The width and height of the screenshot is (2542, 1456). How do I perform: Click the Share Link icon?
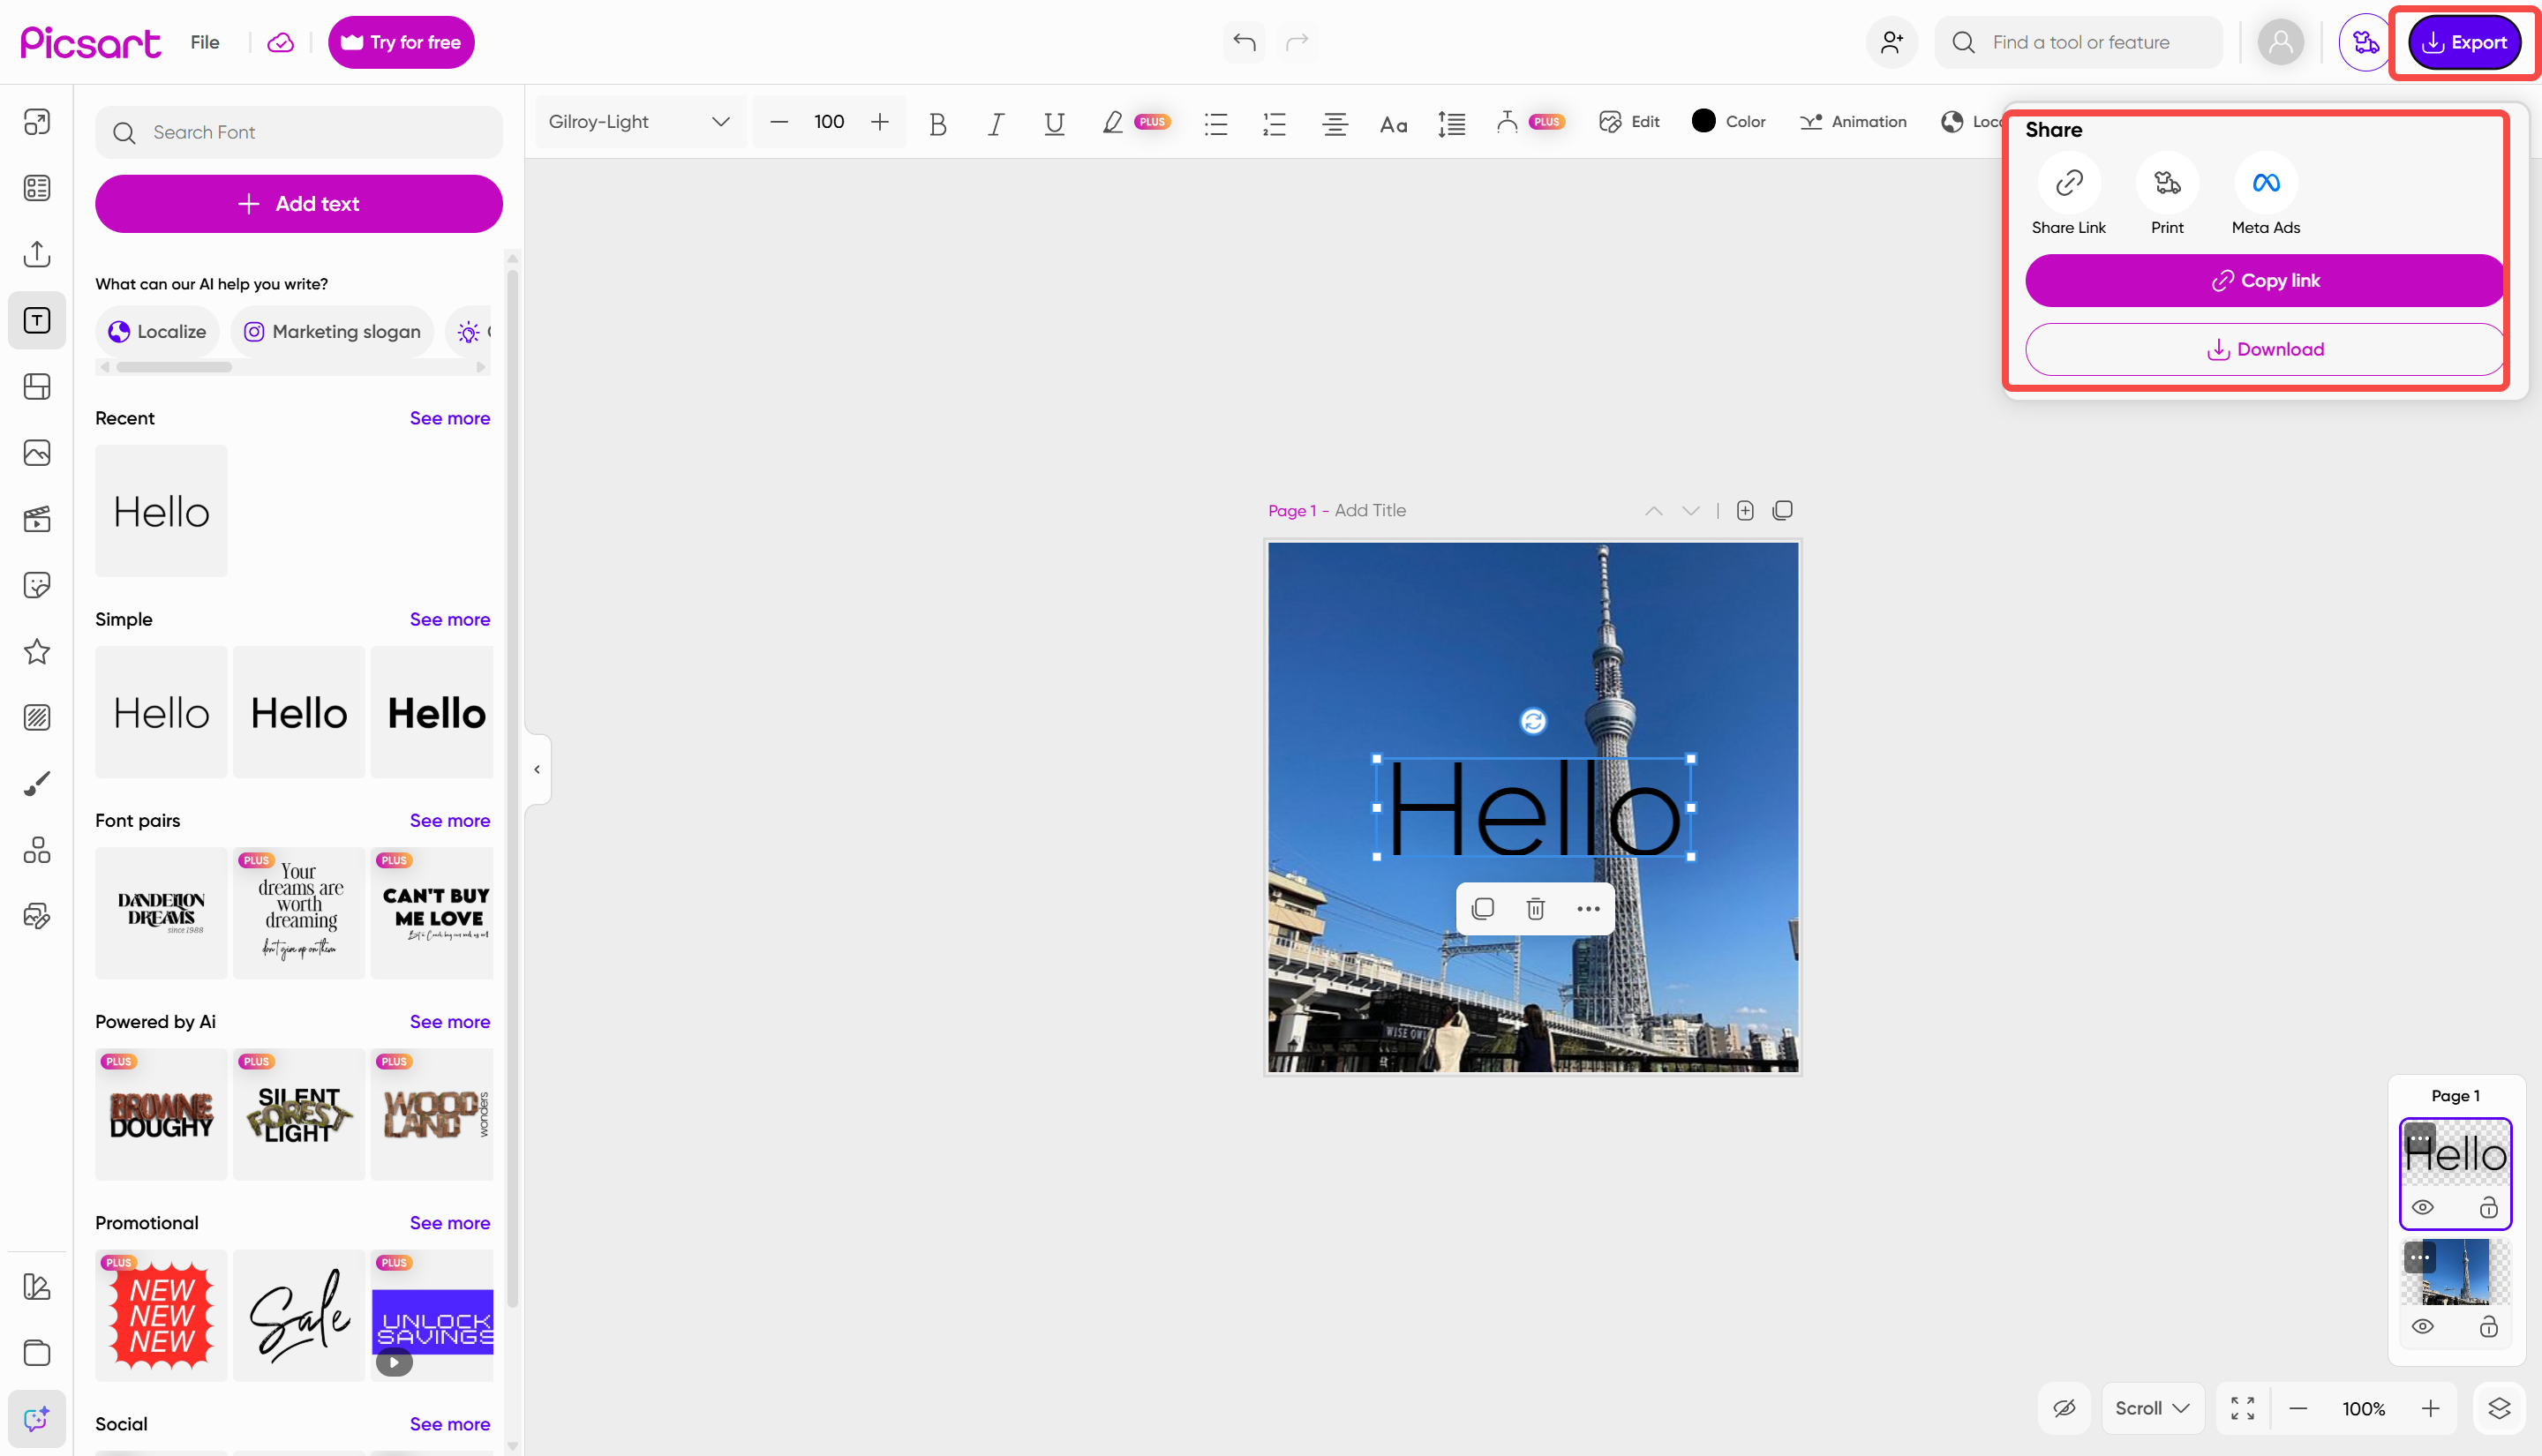pyautogui.click(x=2068, y=183)
